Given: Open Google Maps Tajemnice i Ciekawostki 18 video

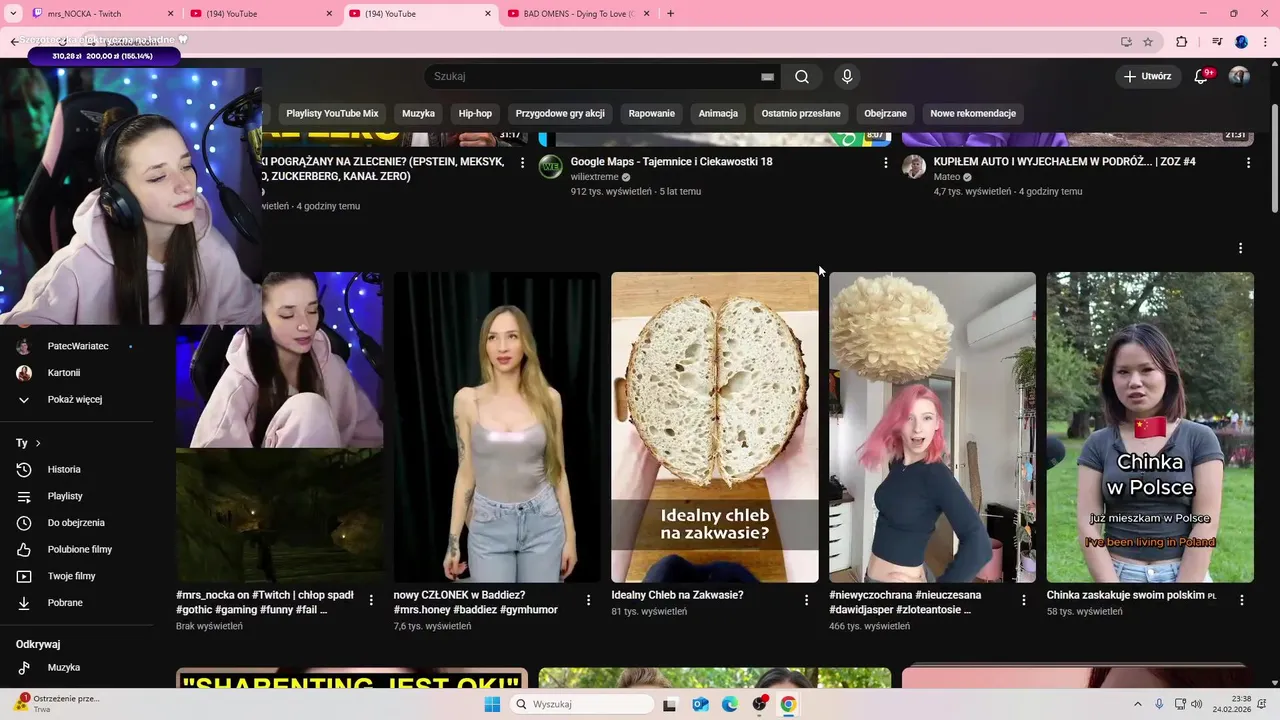Looking at the screenshot, I should click(x=671, y=161).
